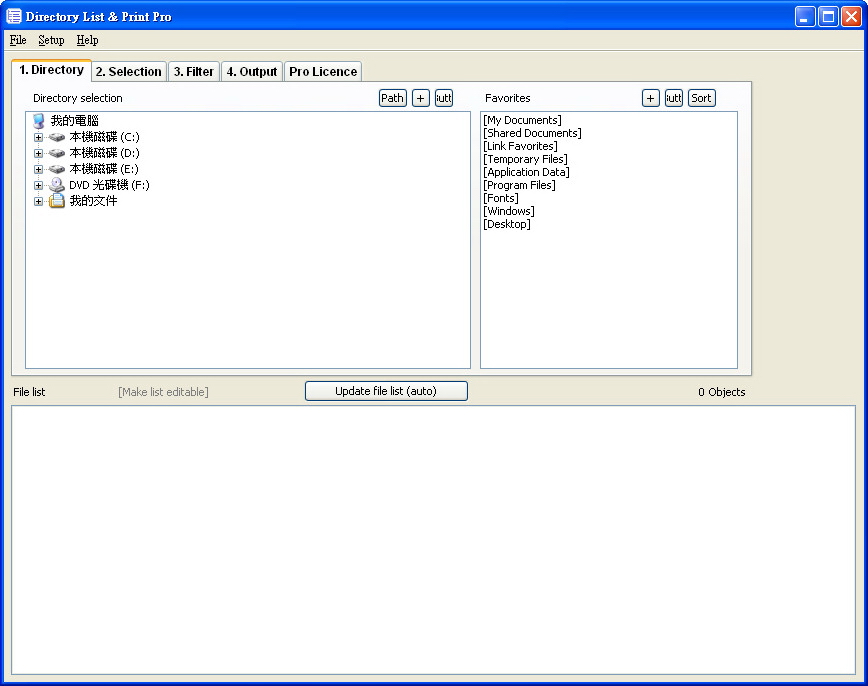This screenshot has height=686, width=868.
Task: Click the Path button in Directory selection
Action: coord(393,98)
